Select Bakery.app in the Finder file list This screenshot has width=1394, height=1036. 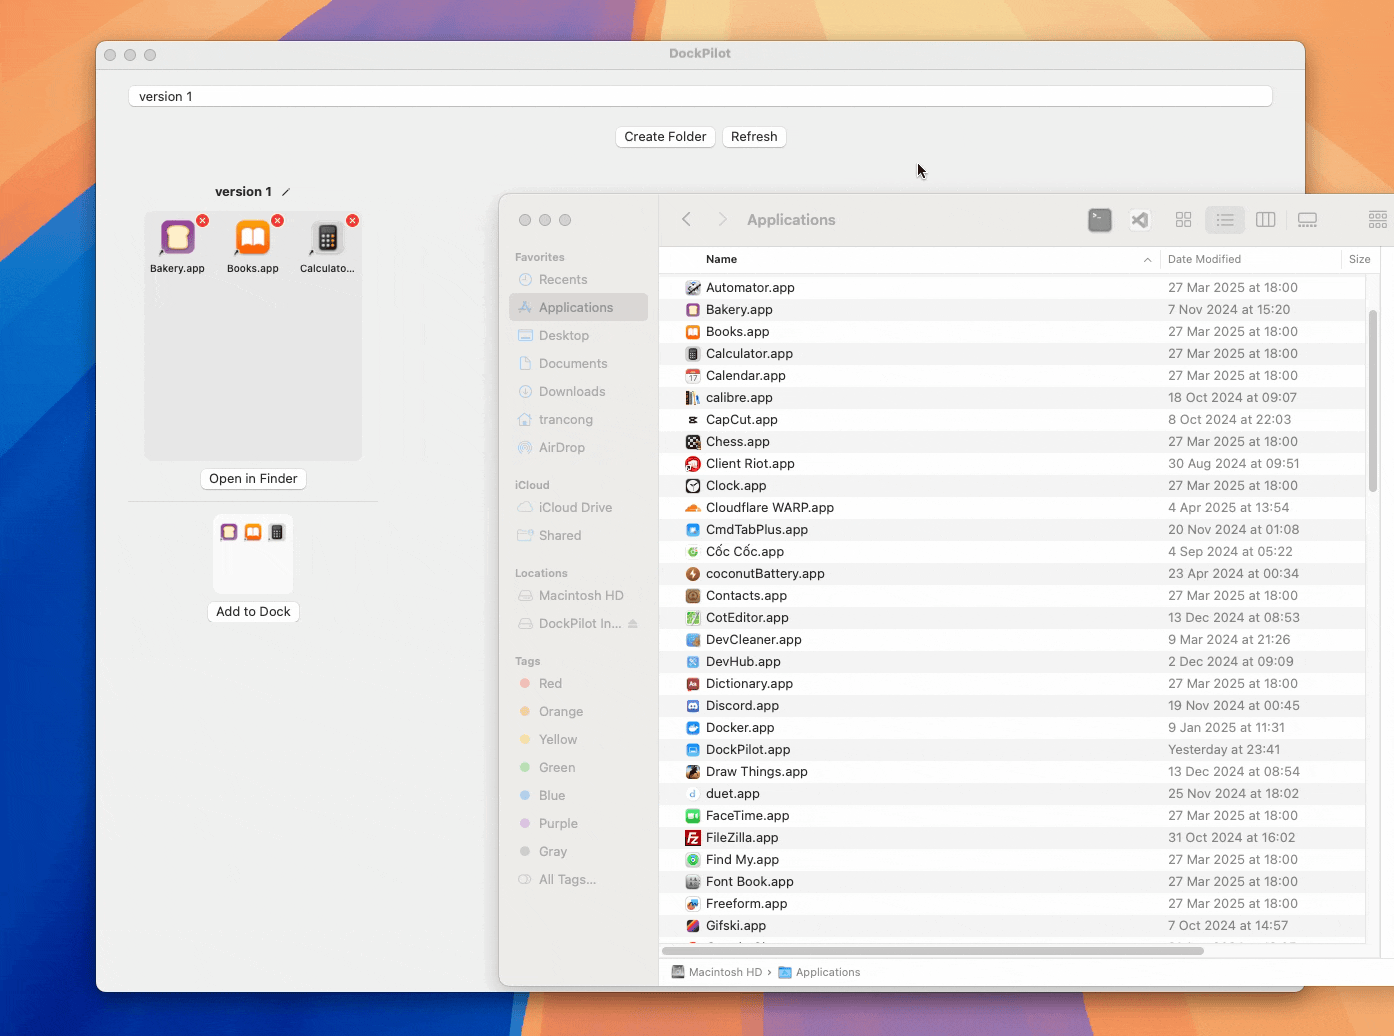point(1012,310)
